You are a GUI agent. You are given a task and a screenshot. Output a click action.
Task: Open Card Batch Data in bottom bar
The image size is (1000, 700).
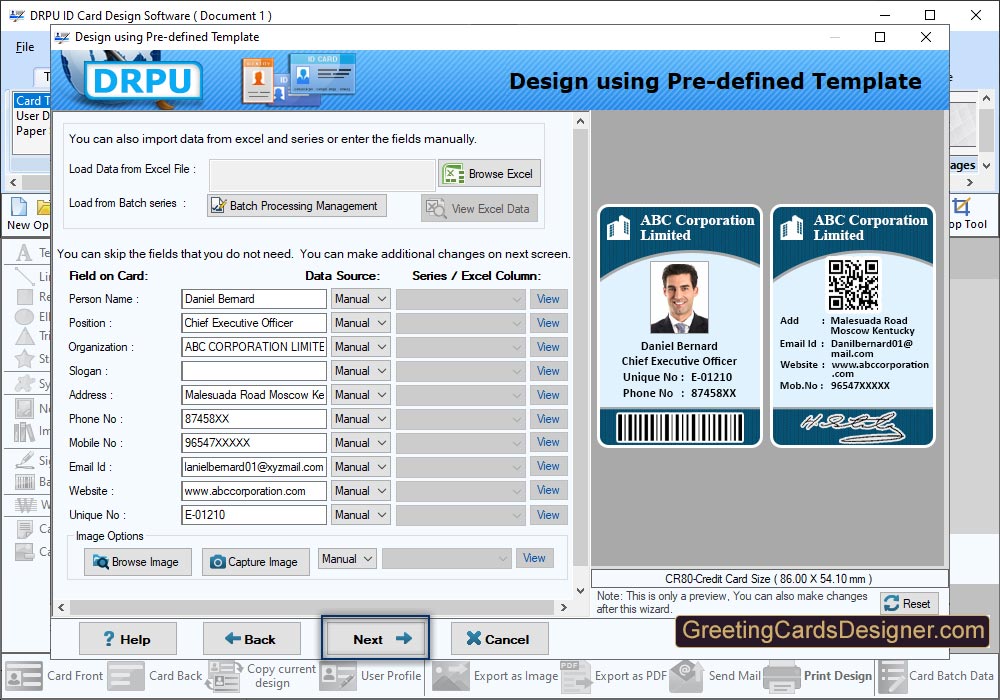pos(936,676)
